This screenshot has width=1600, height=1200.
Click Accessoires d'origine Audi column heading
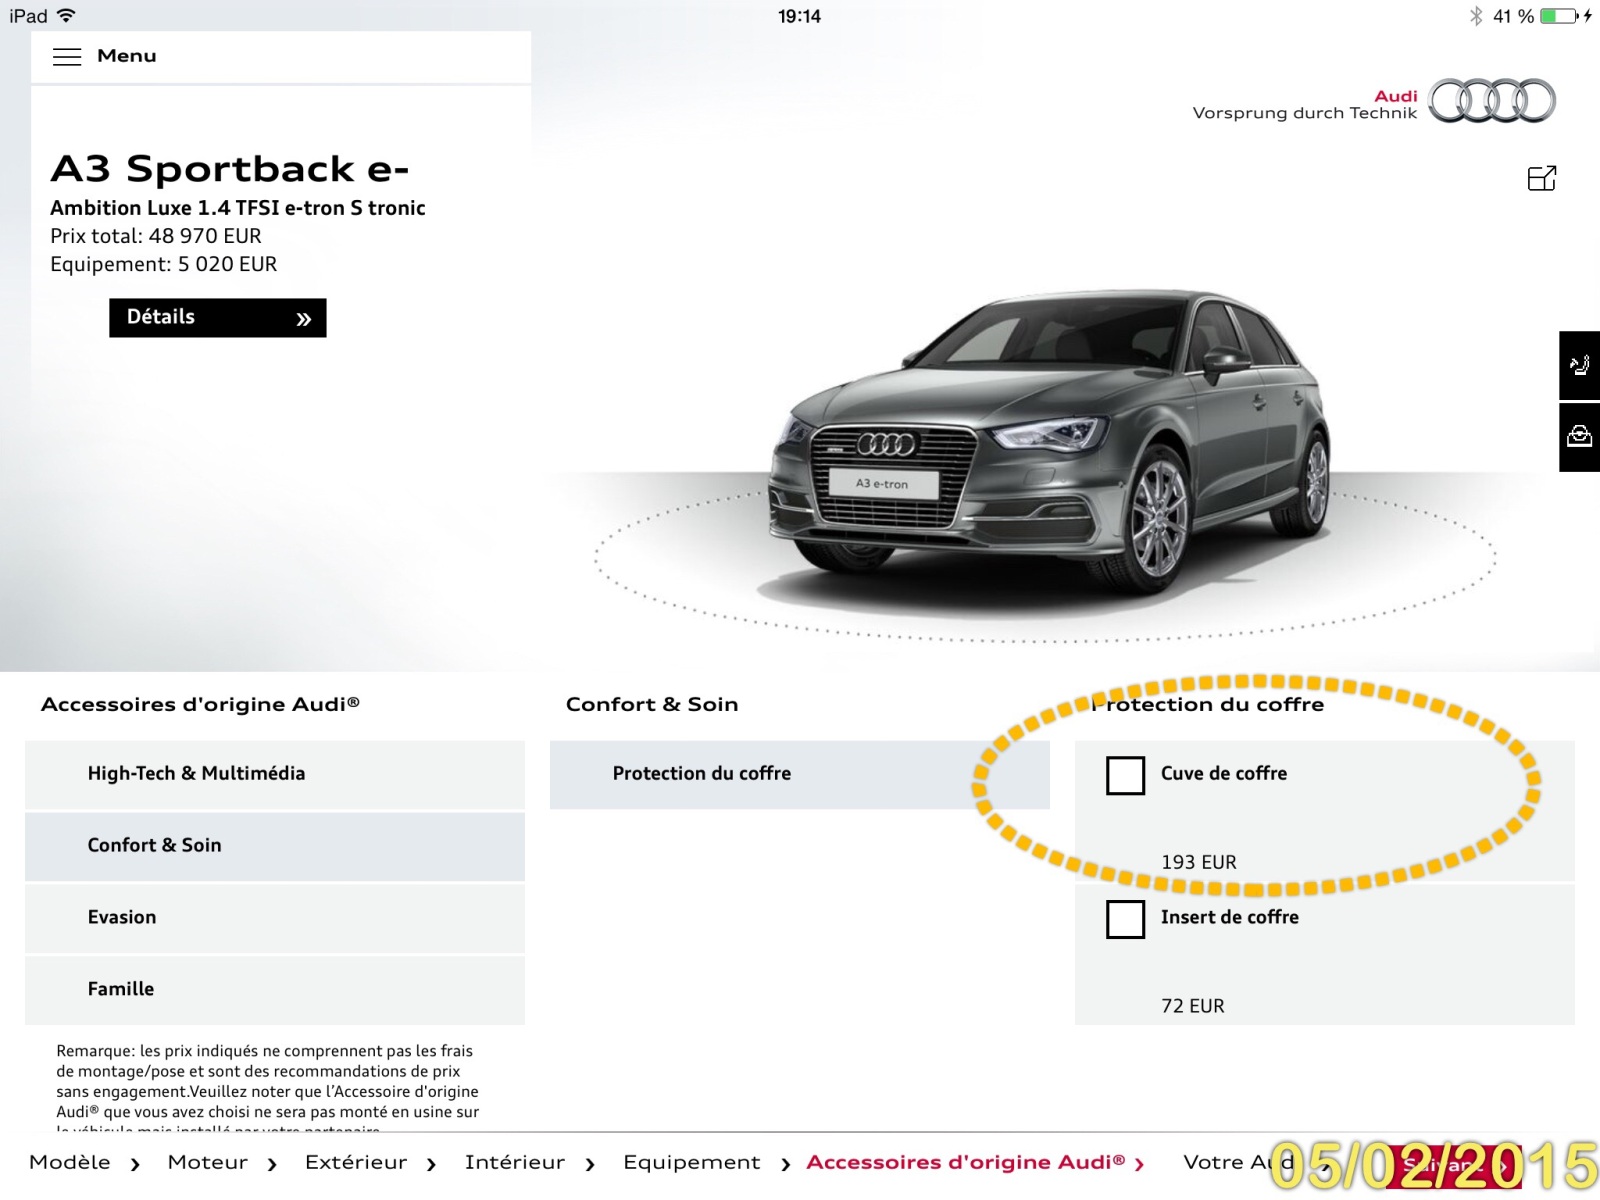[200, 704]
